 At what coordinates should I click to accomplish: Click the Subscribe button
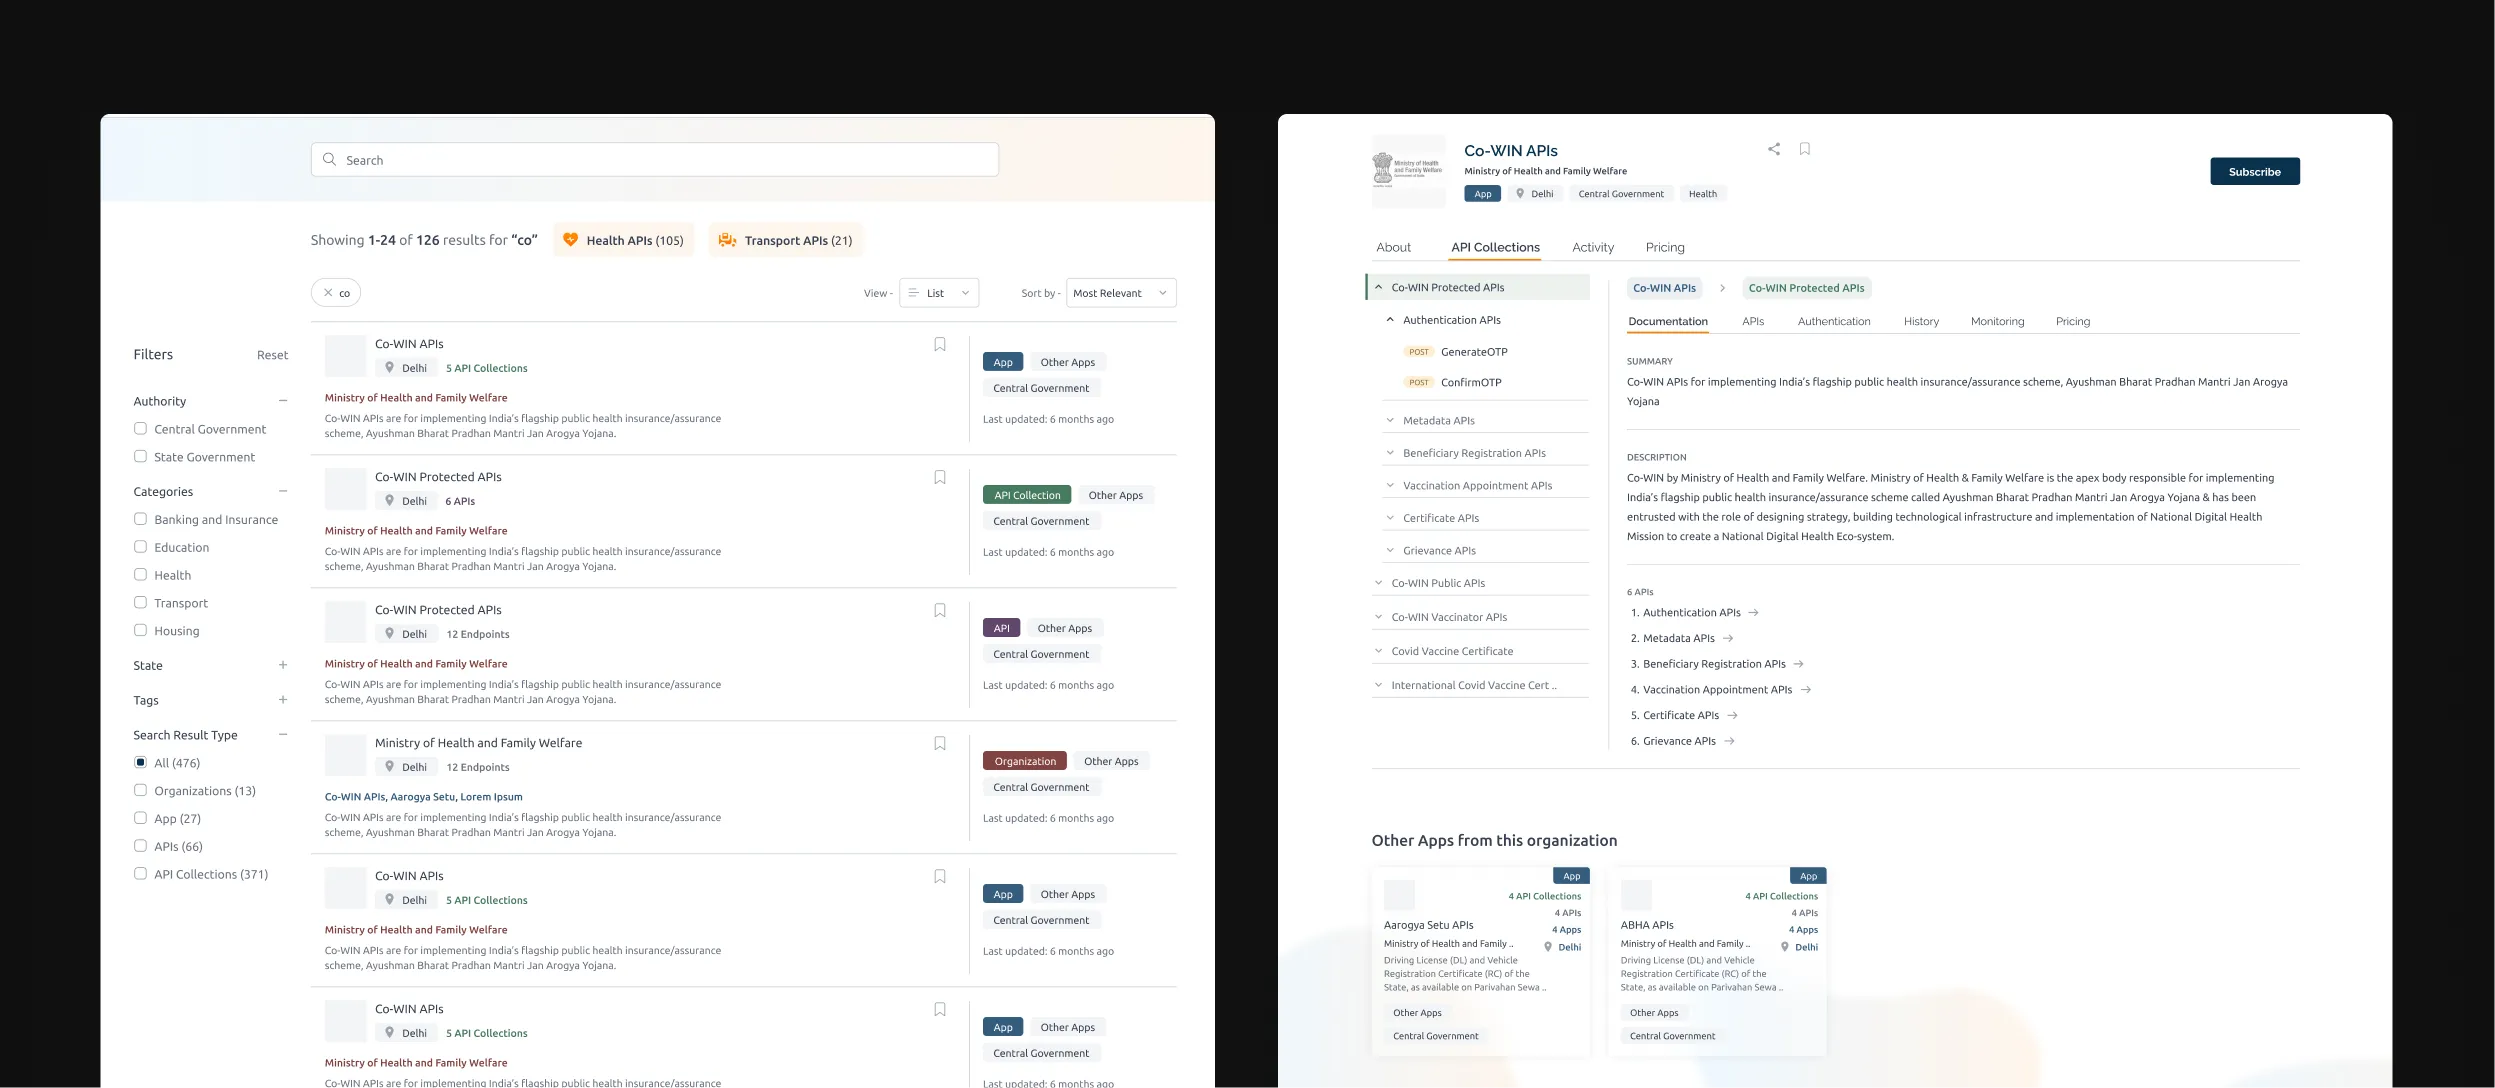point(2255,172)
